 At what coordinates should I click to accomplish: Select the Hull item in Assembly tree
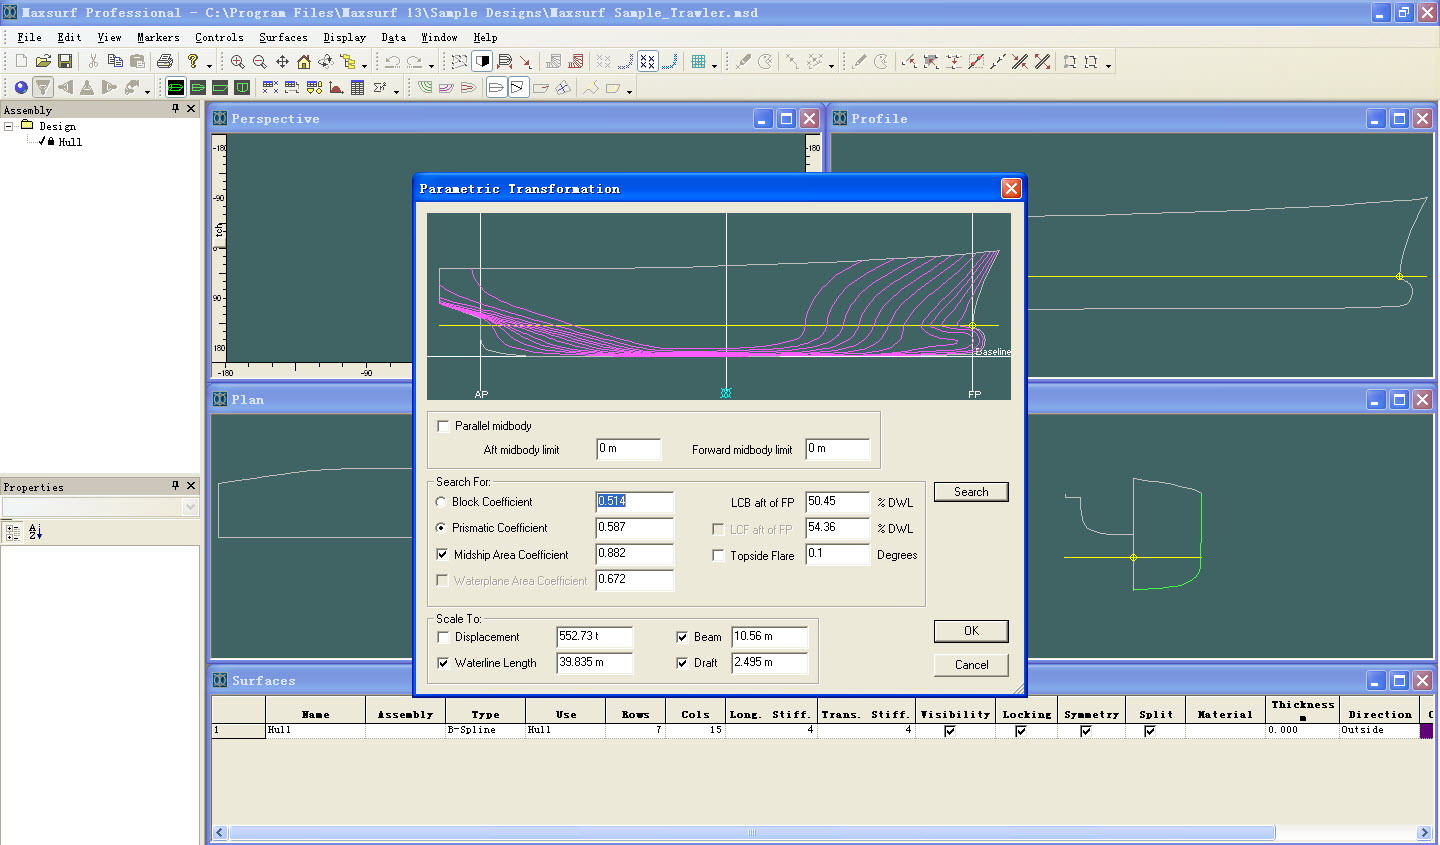click(x=70, y=142)
